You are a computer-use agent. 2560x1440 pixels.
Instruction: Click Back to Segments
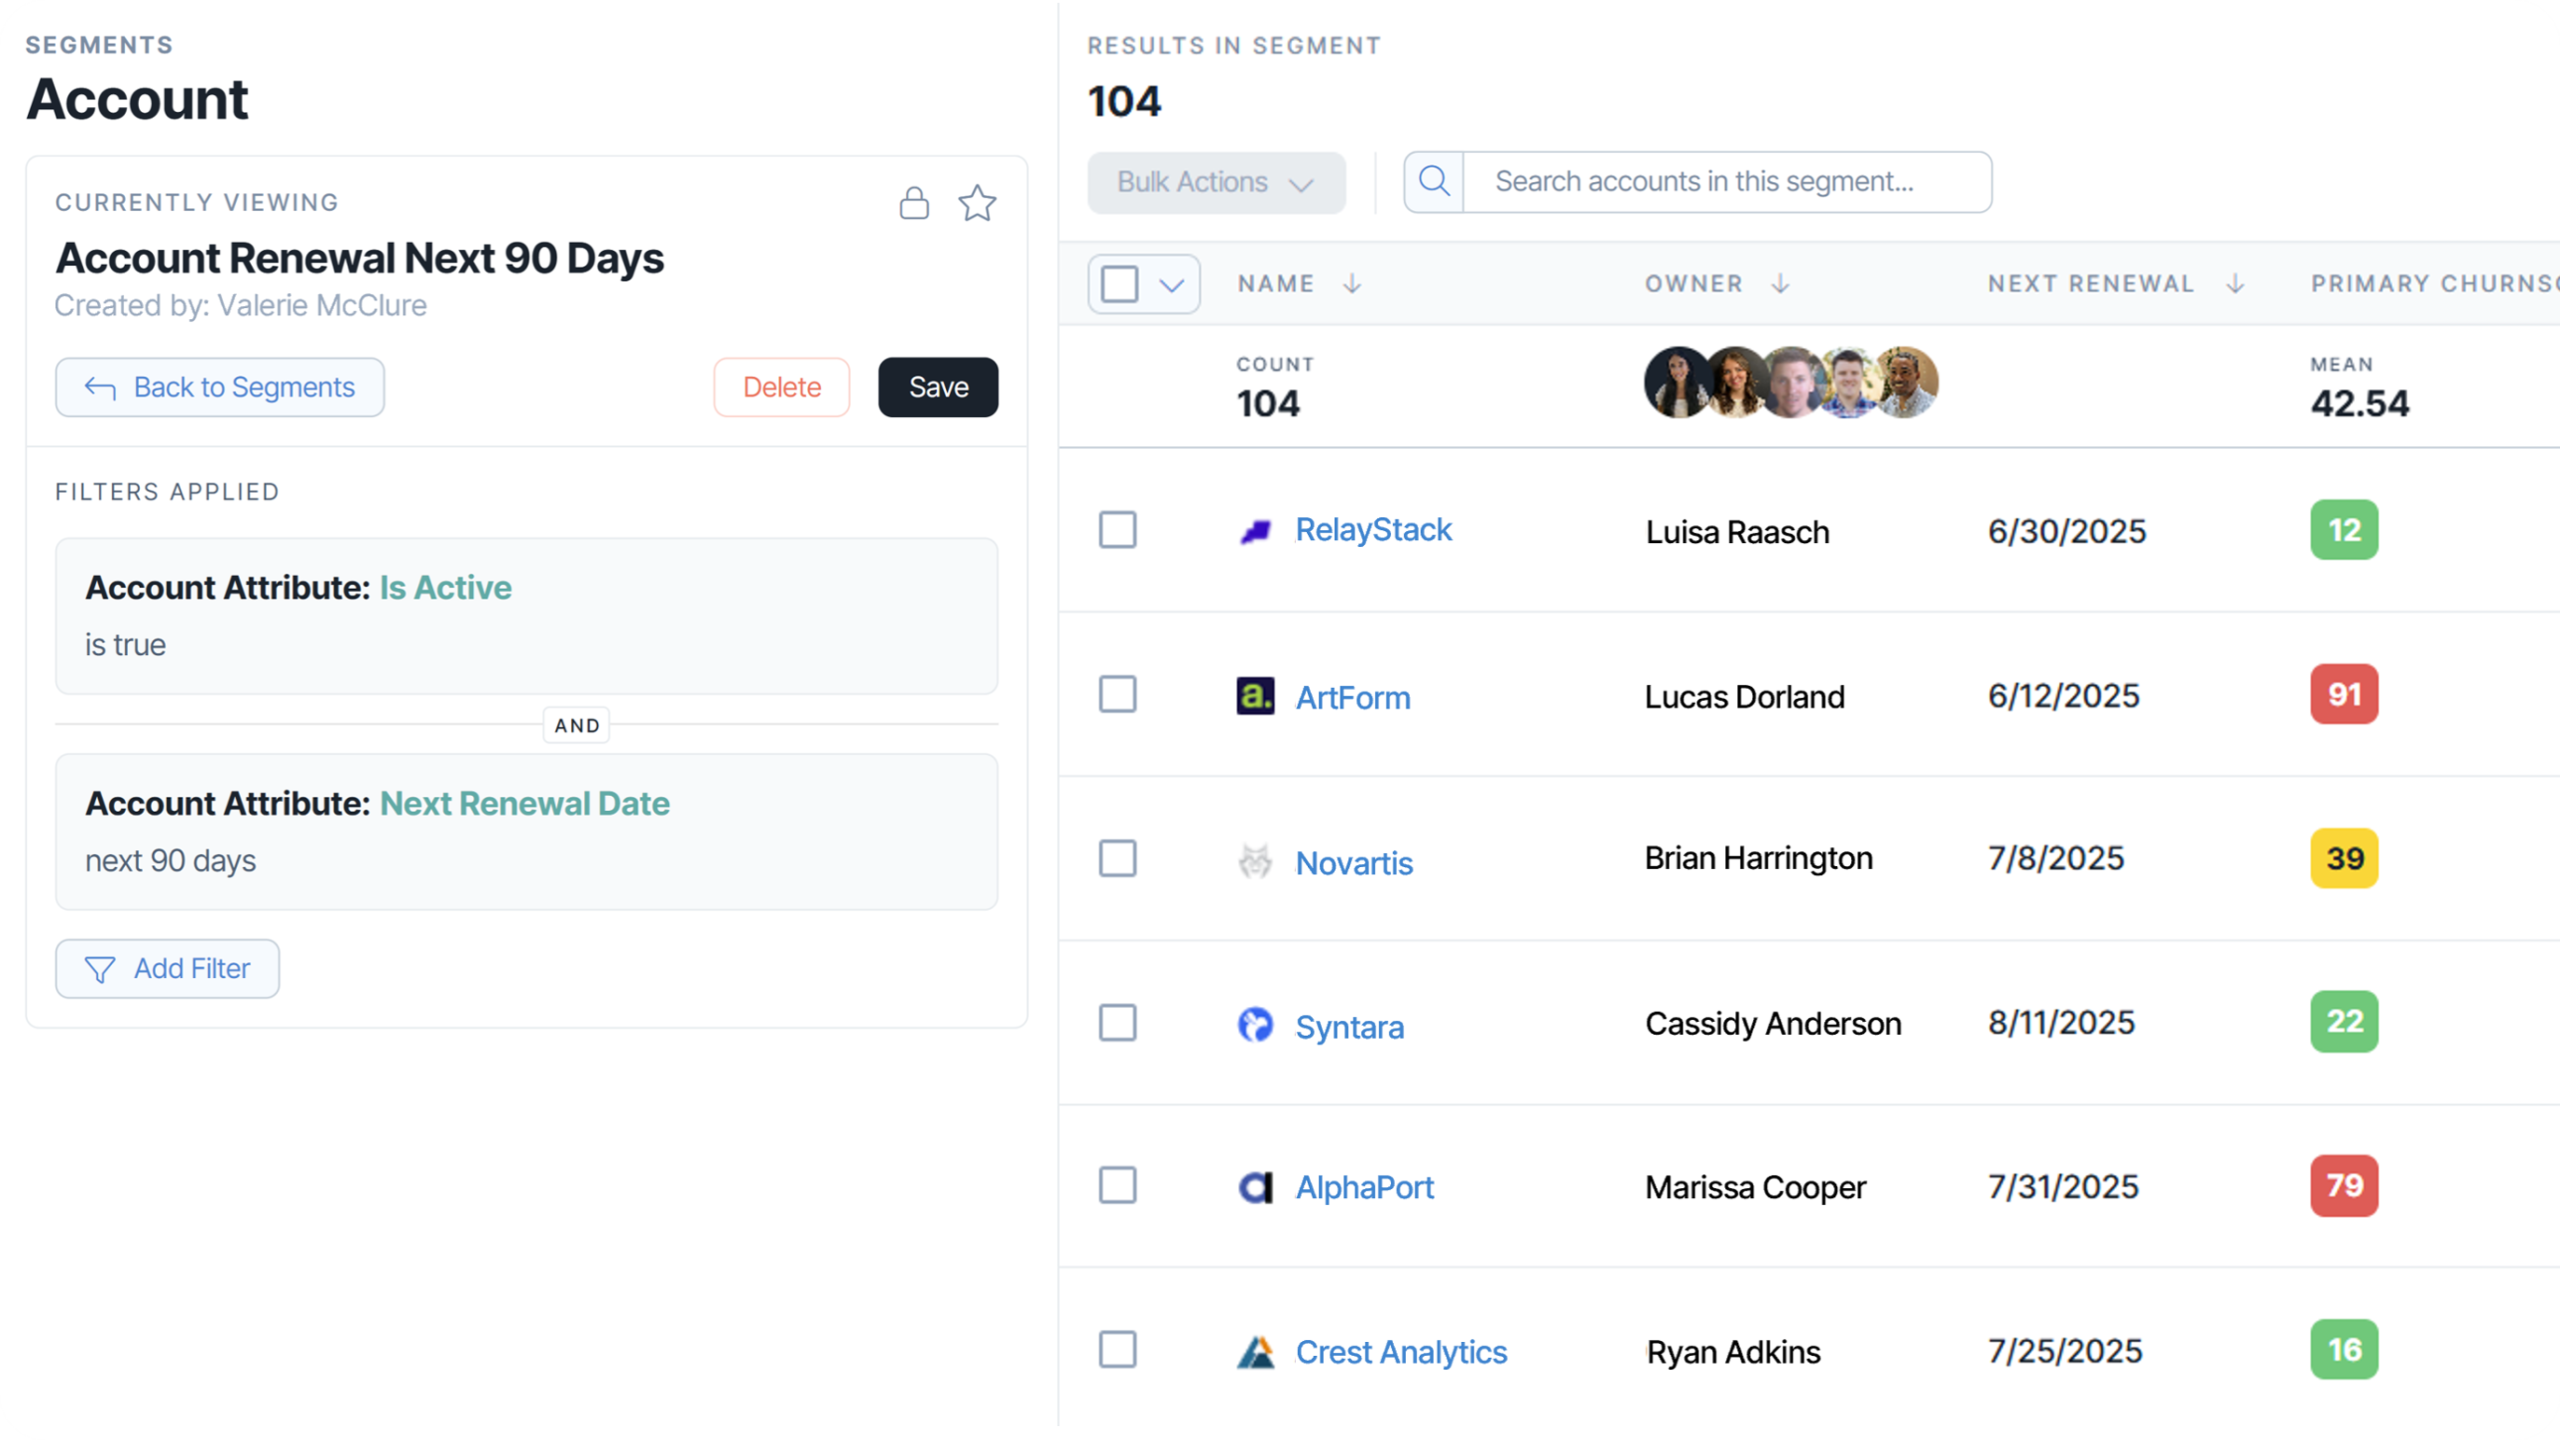(219, 387)
